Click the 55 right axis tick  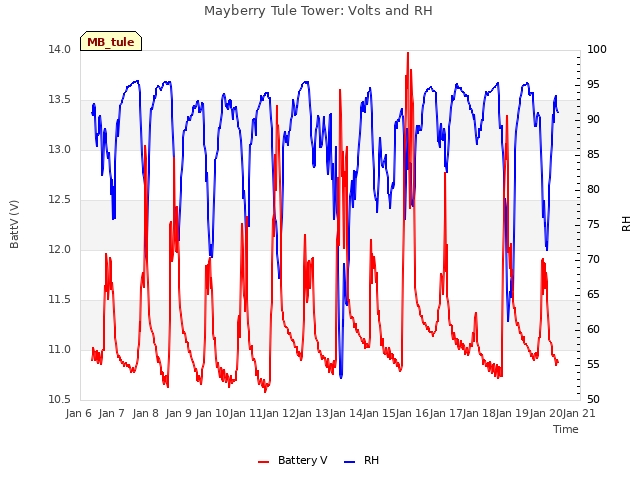(x=593, y=364)
